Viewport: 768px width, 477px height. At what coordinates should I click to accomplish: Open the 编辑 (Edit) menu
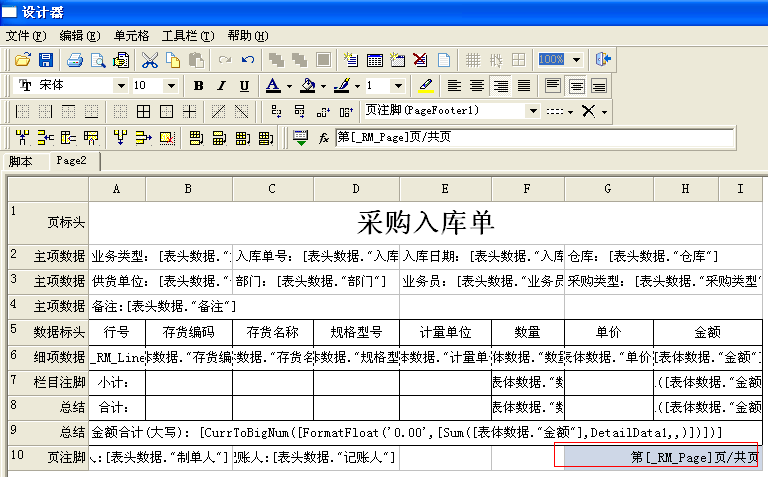(x=80, y=36)
